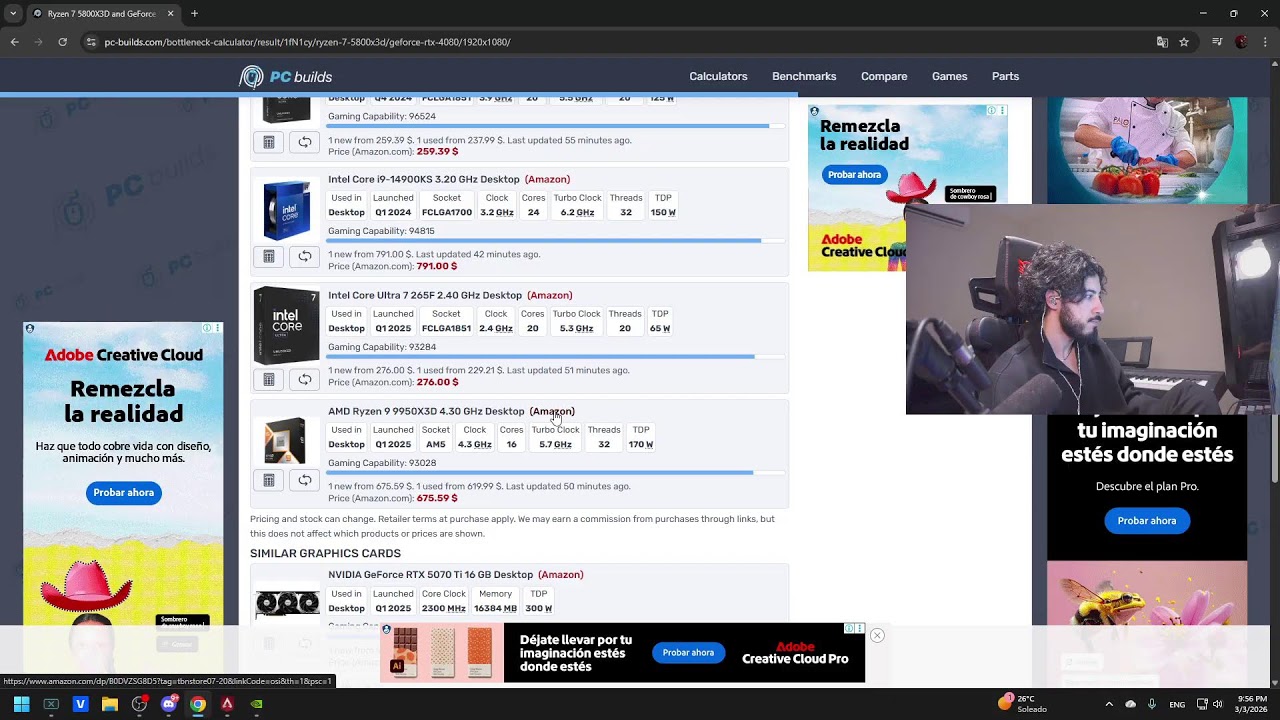Click Gaming Capability: 94815 text
Screen dimensions: 1280x720
point(381,231)
